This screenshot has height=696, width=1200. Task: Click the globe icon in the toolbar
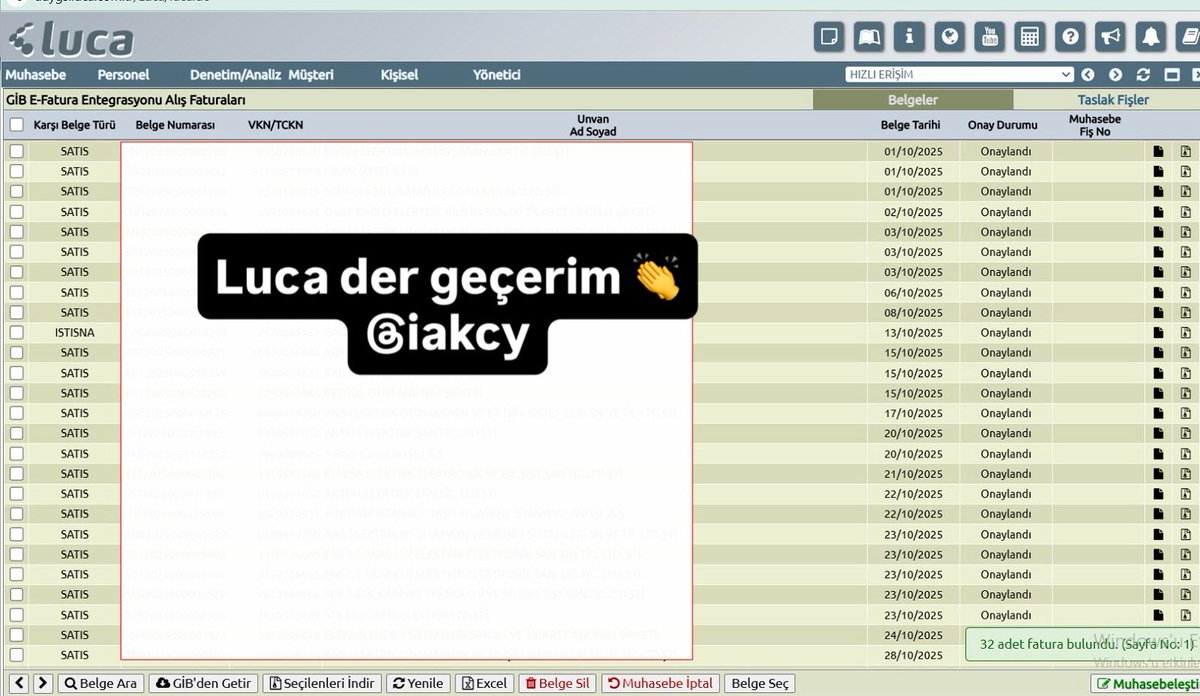(x=950, y=36)
